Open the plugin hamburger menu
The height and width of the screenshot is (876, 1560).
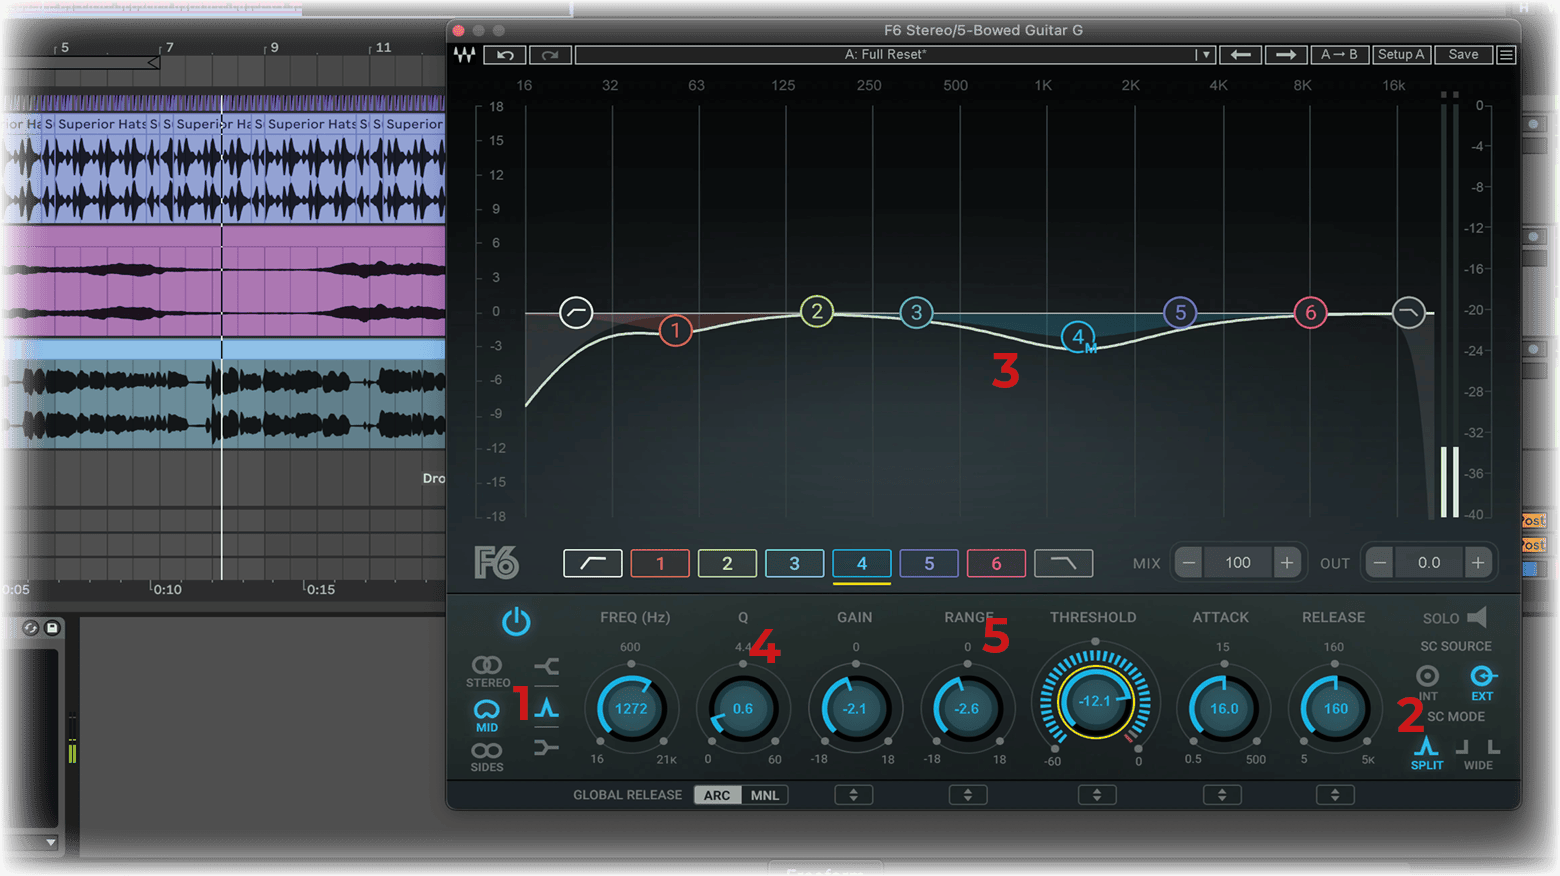pos(1505,55)
